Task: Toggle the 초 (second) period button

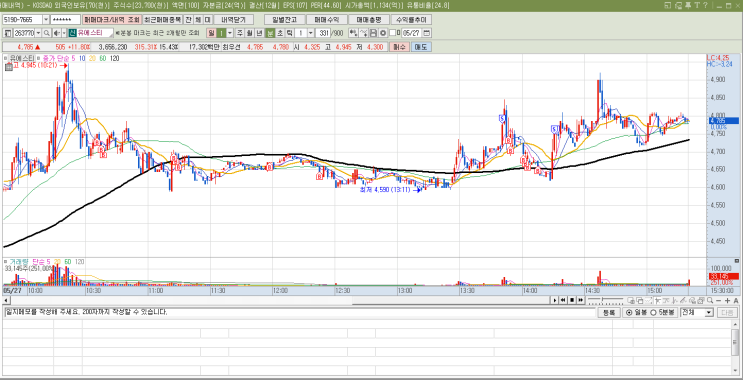Action: [279, 33]
